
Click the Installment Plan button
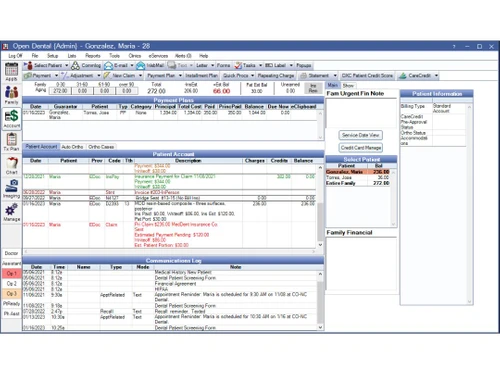[201, 76]
